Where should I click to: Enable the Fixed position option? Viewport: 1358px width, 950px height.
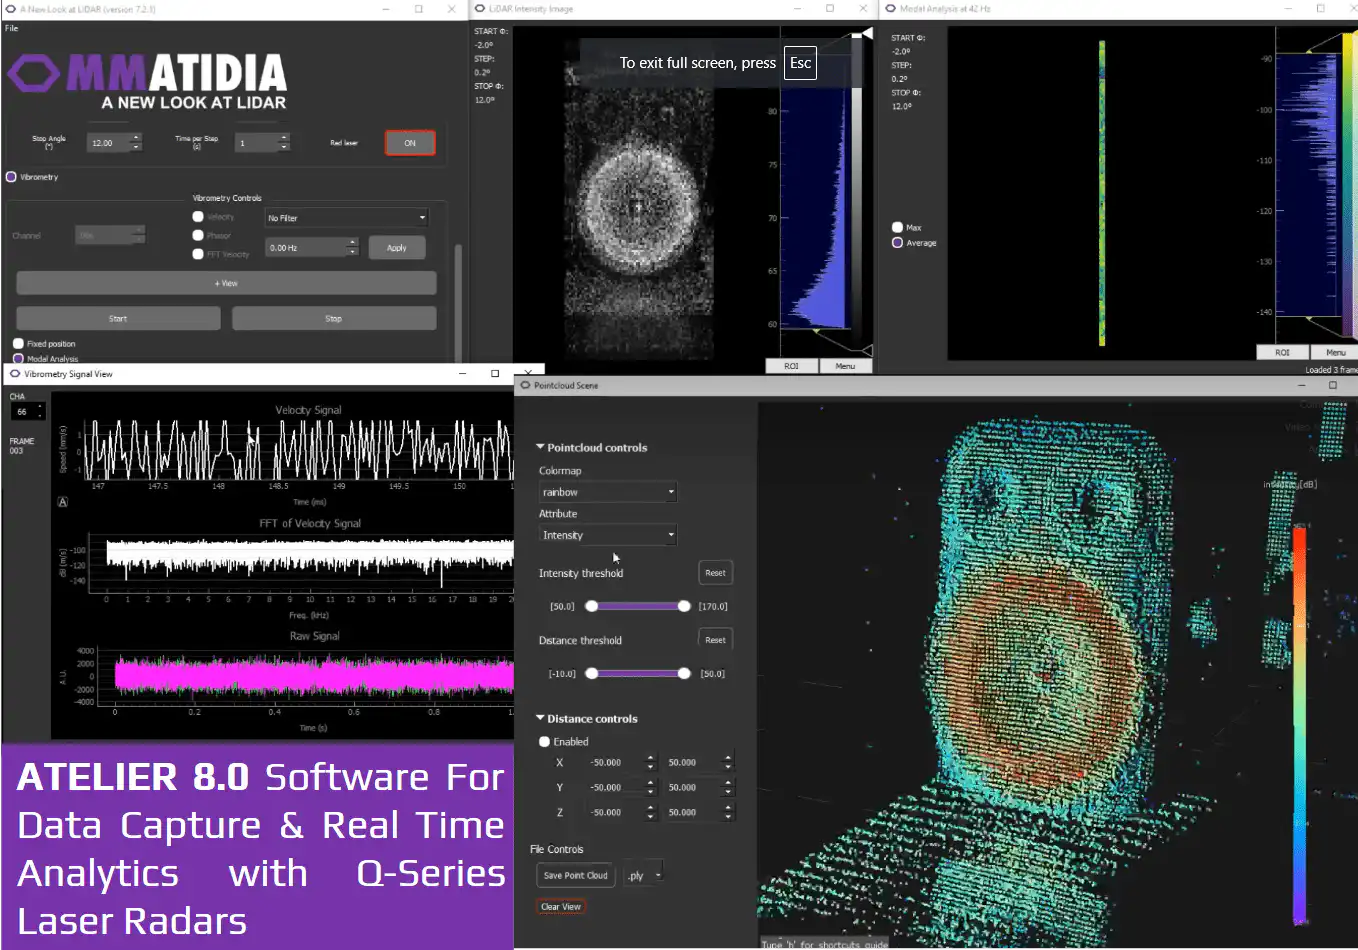coord(18,343)
